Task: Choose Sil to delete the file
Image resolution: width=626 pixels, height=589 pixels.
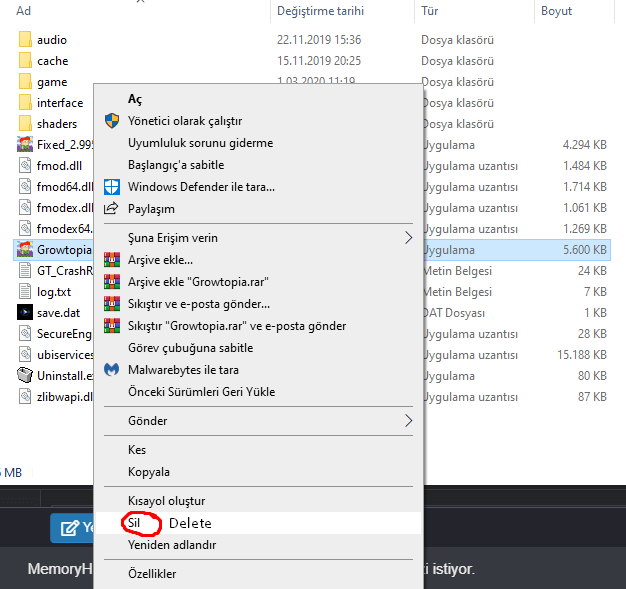Action: point(259,523)
